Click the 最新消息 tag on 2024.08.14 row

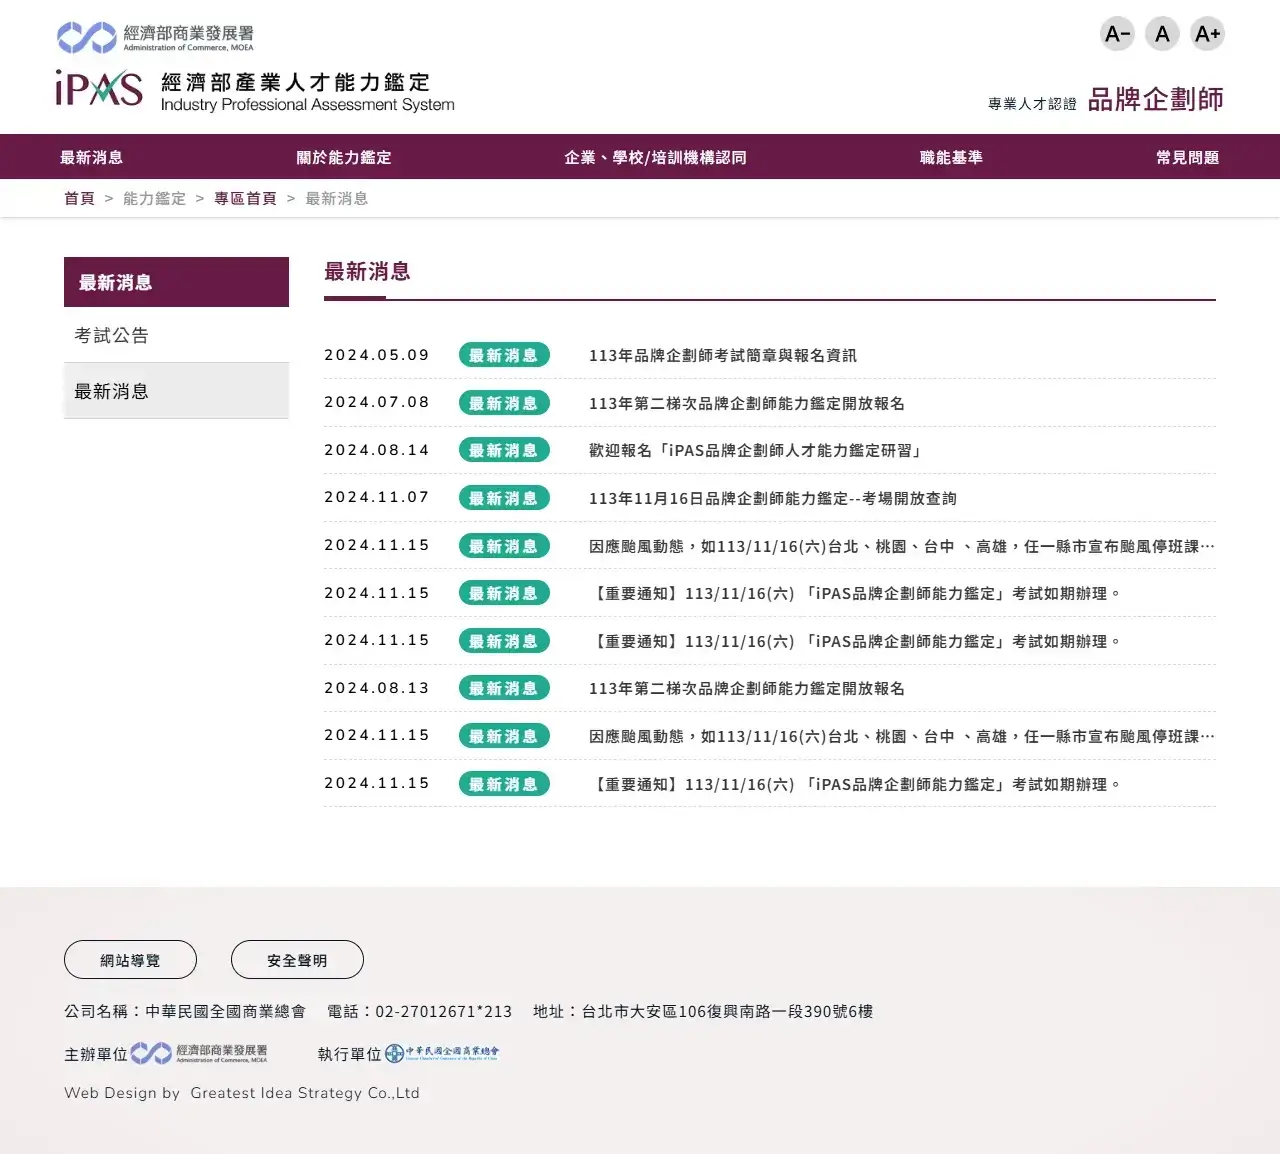pos(504,450)
